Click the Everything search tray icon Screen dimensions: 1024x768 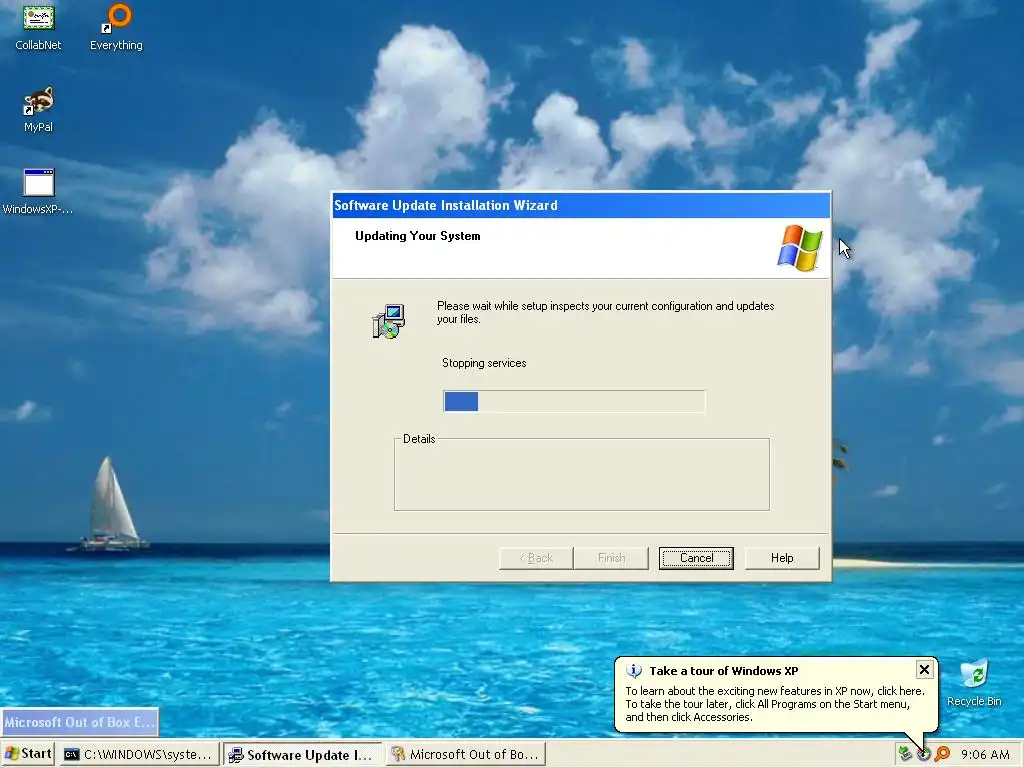point(942,754)
